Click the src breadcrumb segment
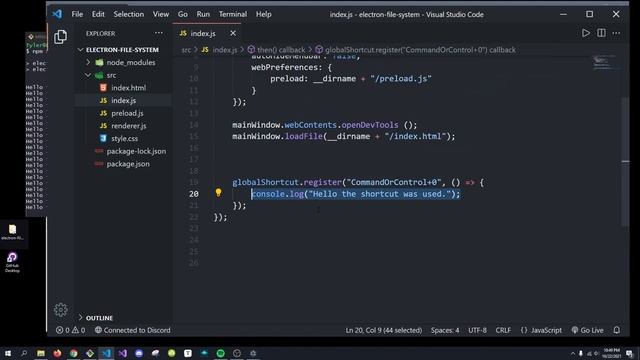 [186, 50]
